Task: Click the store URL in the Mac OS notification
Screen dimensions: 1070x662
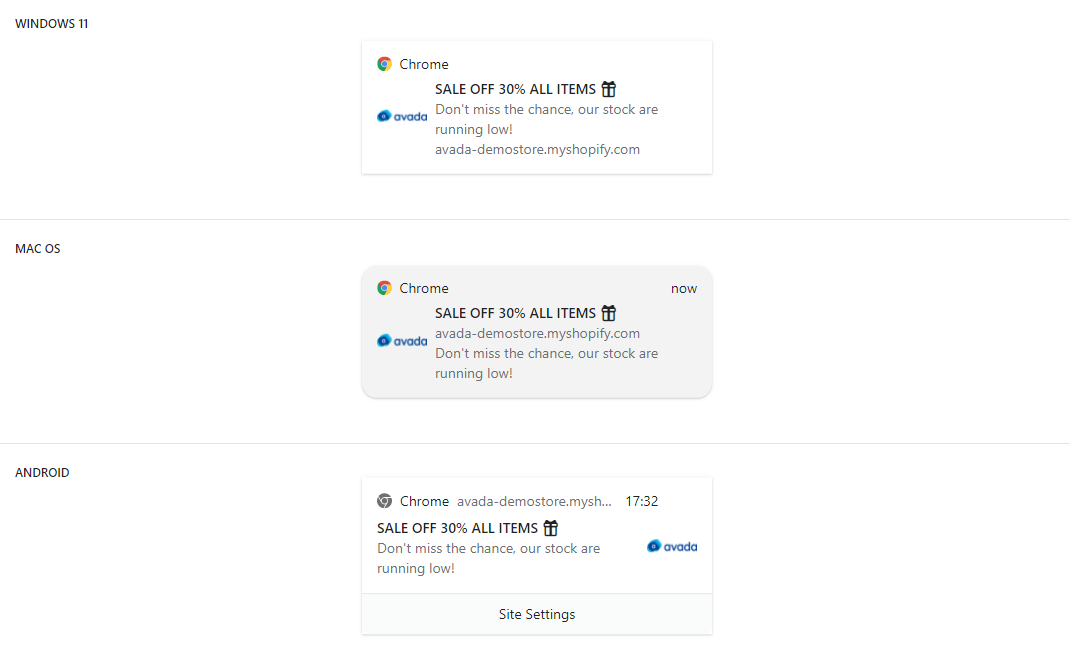Action: 537,333
